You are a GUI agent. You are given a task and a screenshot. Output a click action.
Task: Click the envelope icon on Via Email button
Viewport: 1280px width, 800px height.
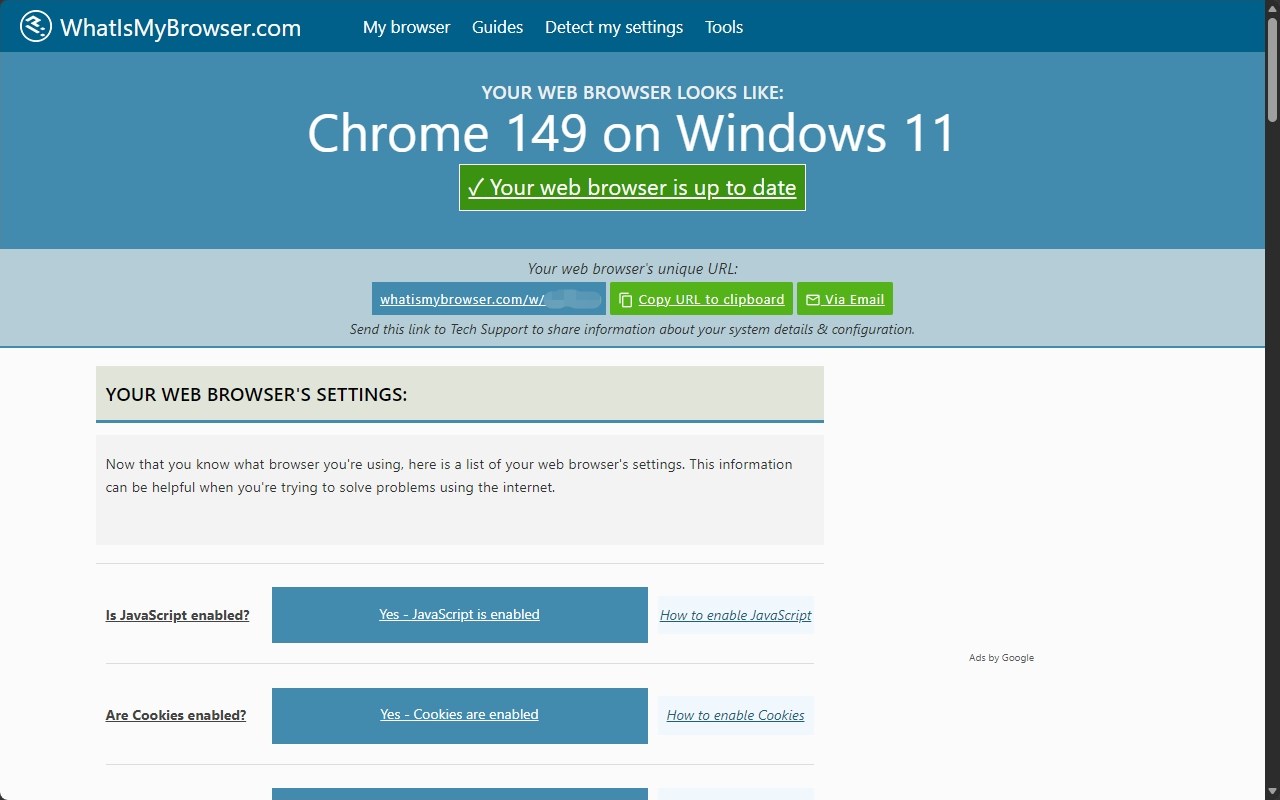813,300
